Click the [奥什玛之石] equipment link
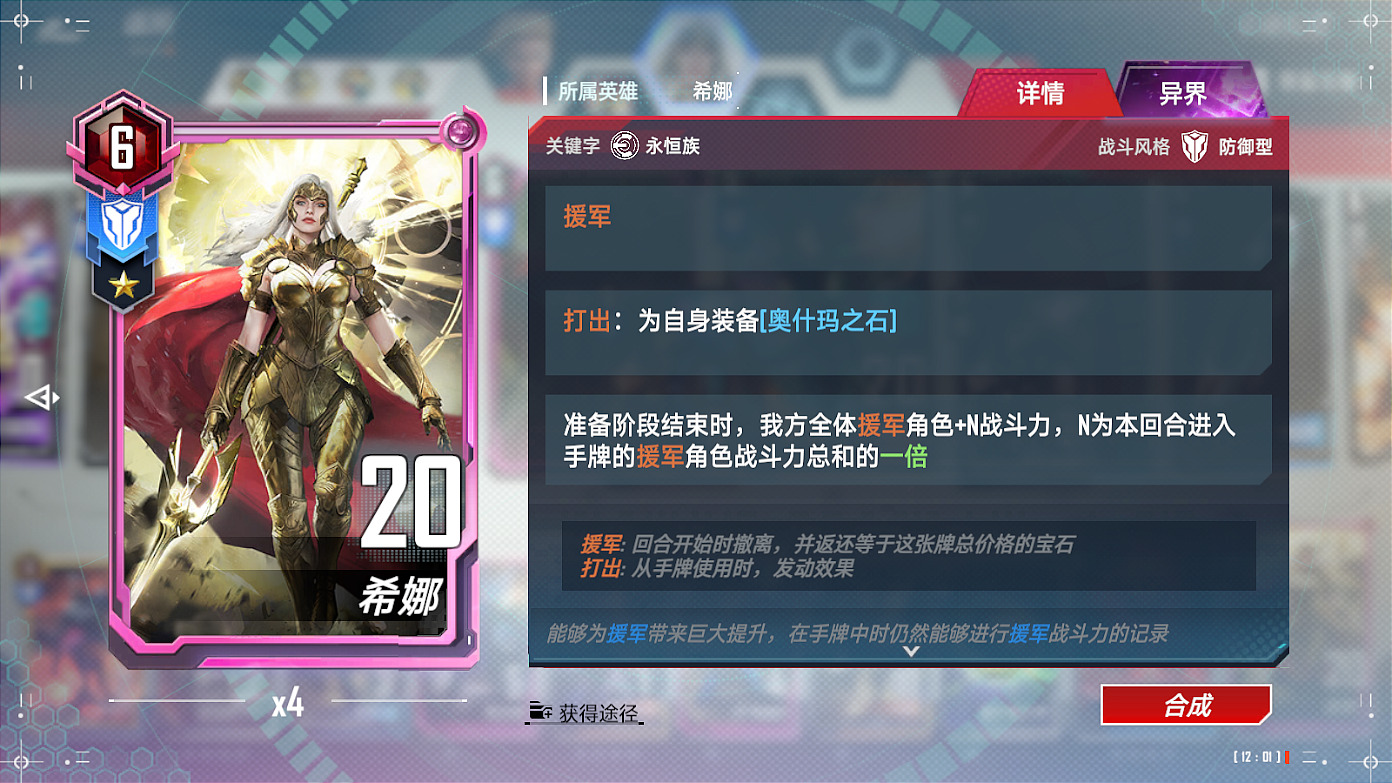The image size is (1392, 783). (x=828, y=321)
